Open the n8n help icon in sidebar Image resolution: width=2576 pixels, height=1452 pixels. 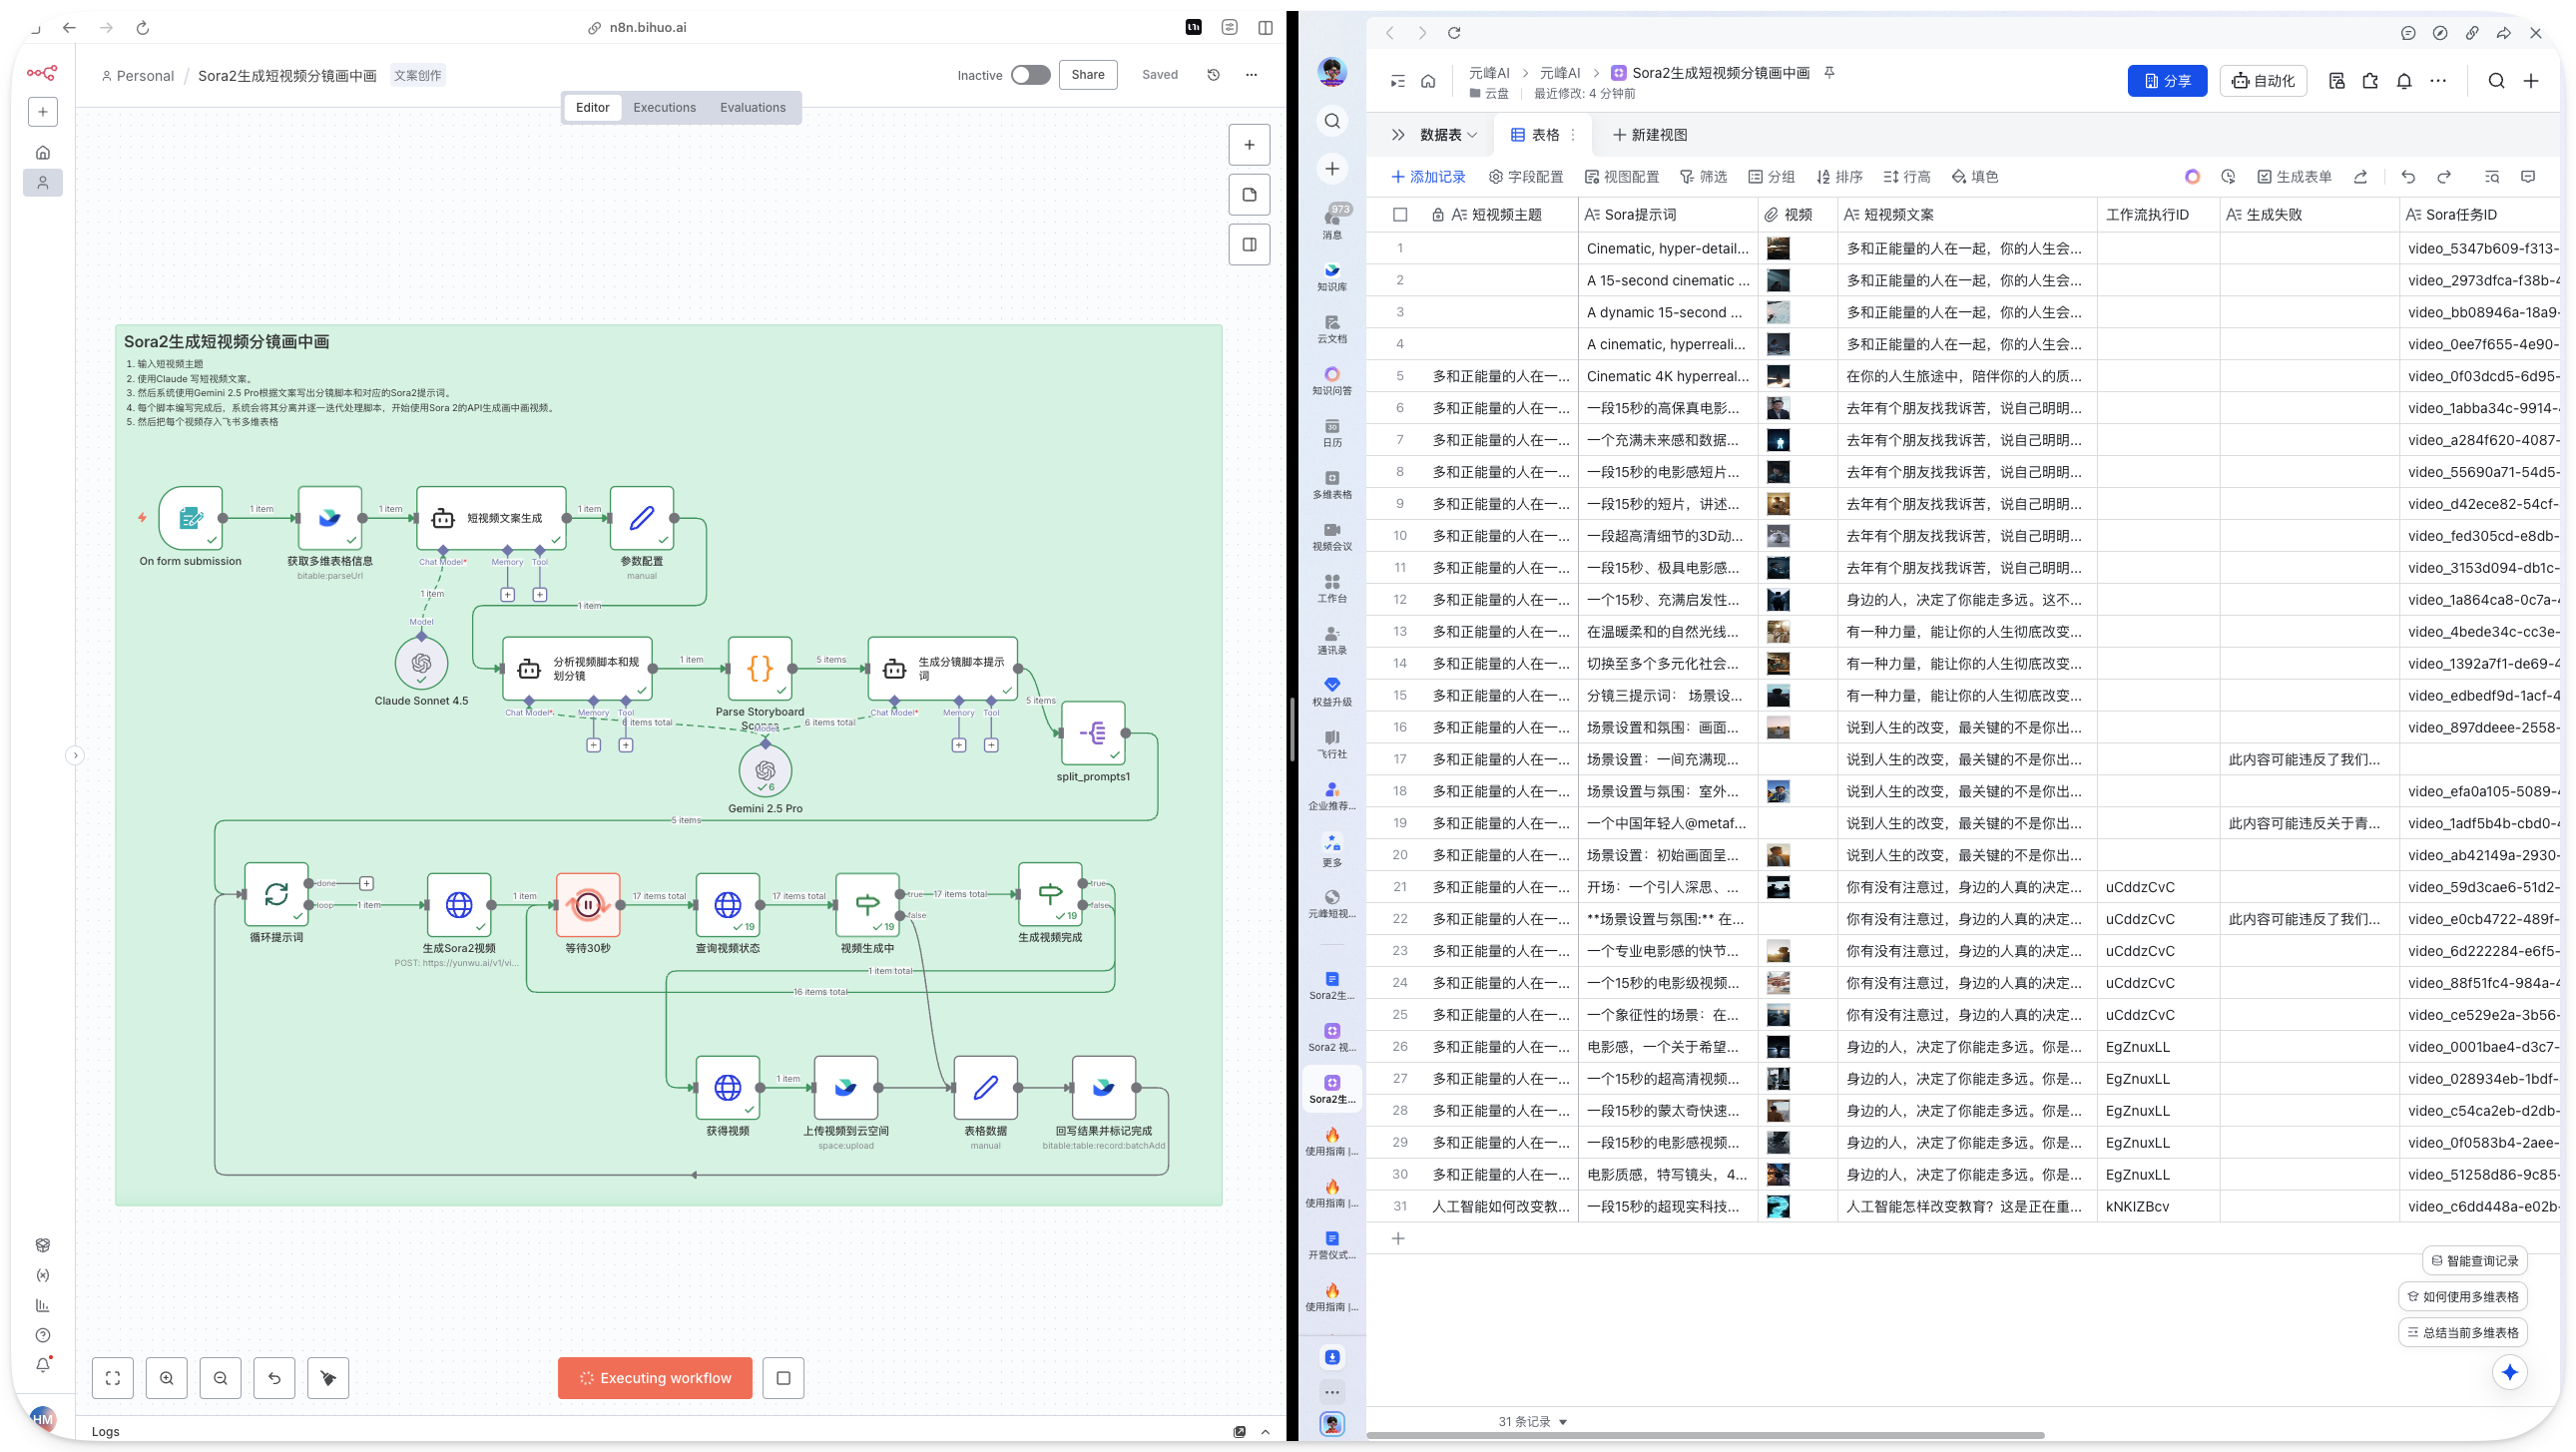click(x=43, y=1335)
